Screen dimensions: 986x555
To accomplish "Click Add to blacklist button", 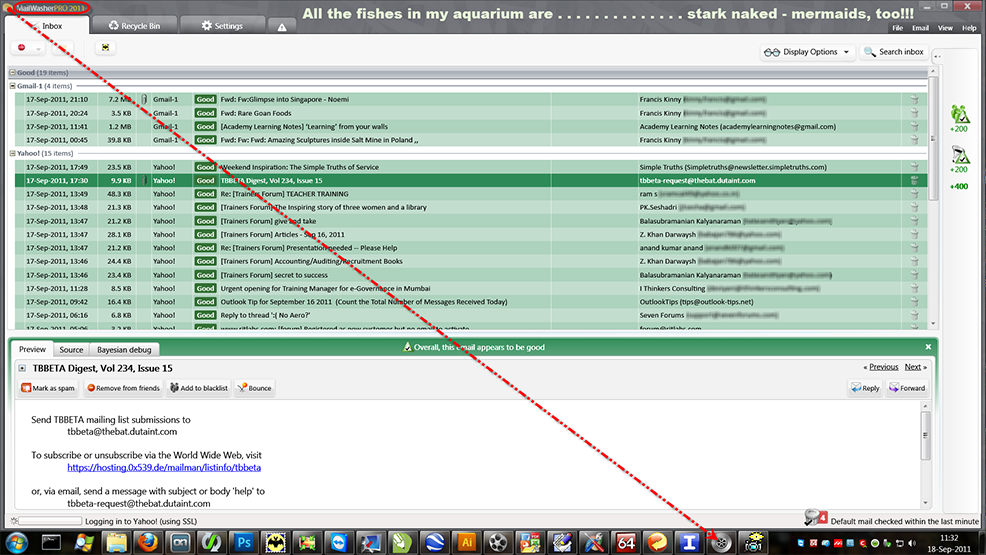I will [199, 388].
